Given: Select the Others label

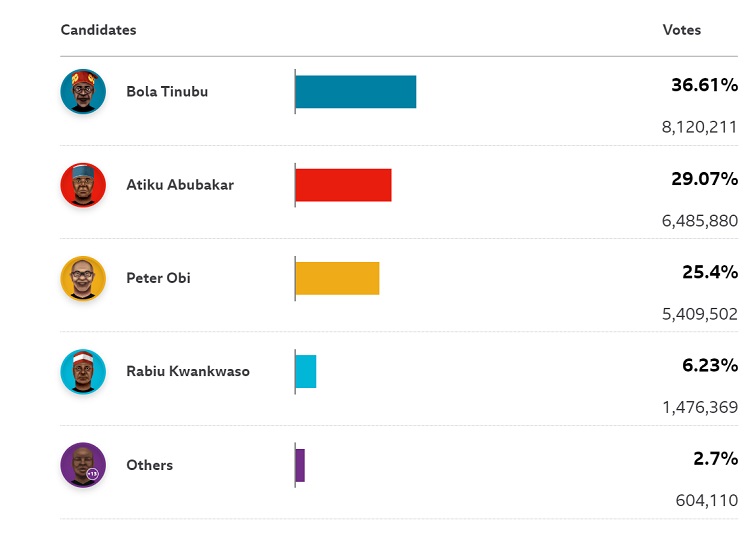Looking at the screenshot, I should 149,465.
